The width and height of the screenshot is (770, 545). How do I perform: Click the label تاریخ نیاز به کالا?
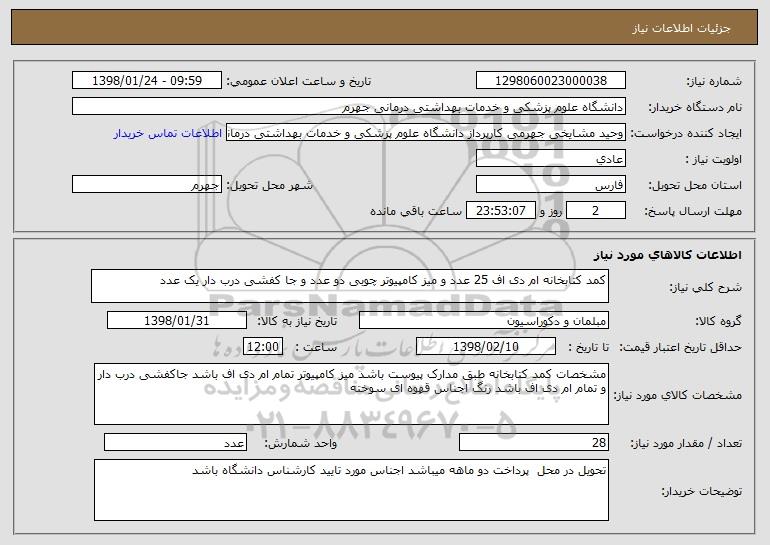[x=297, y=321]
